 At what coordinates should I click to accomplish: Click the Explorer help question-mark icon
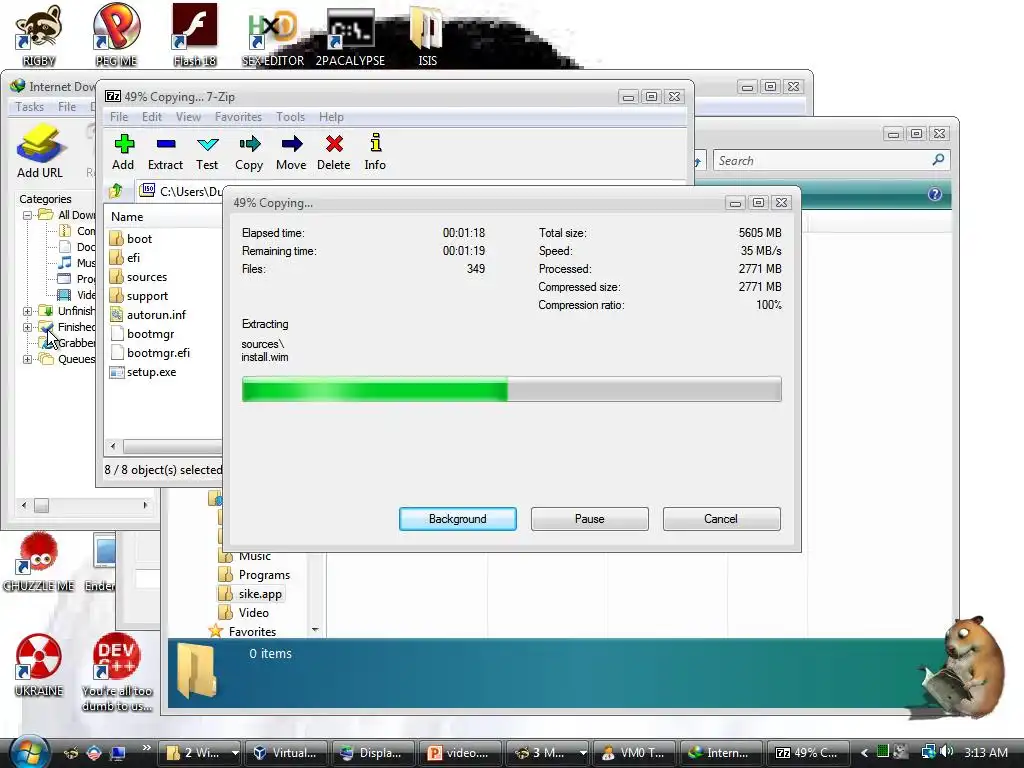click(935, 194)
